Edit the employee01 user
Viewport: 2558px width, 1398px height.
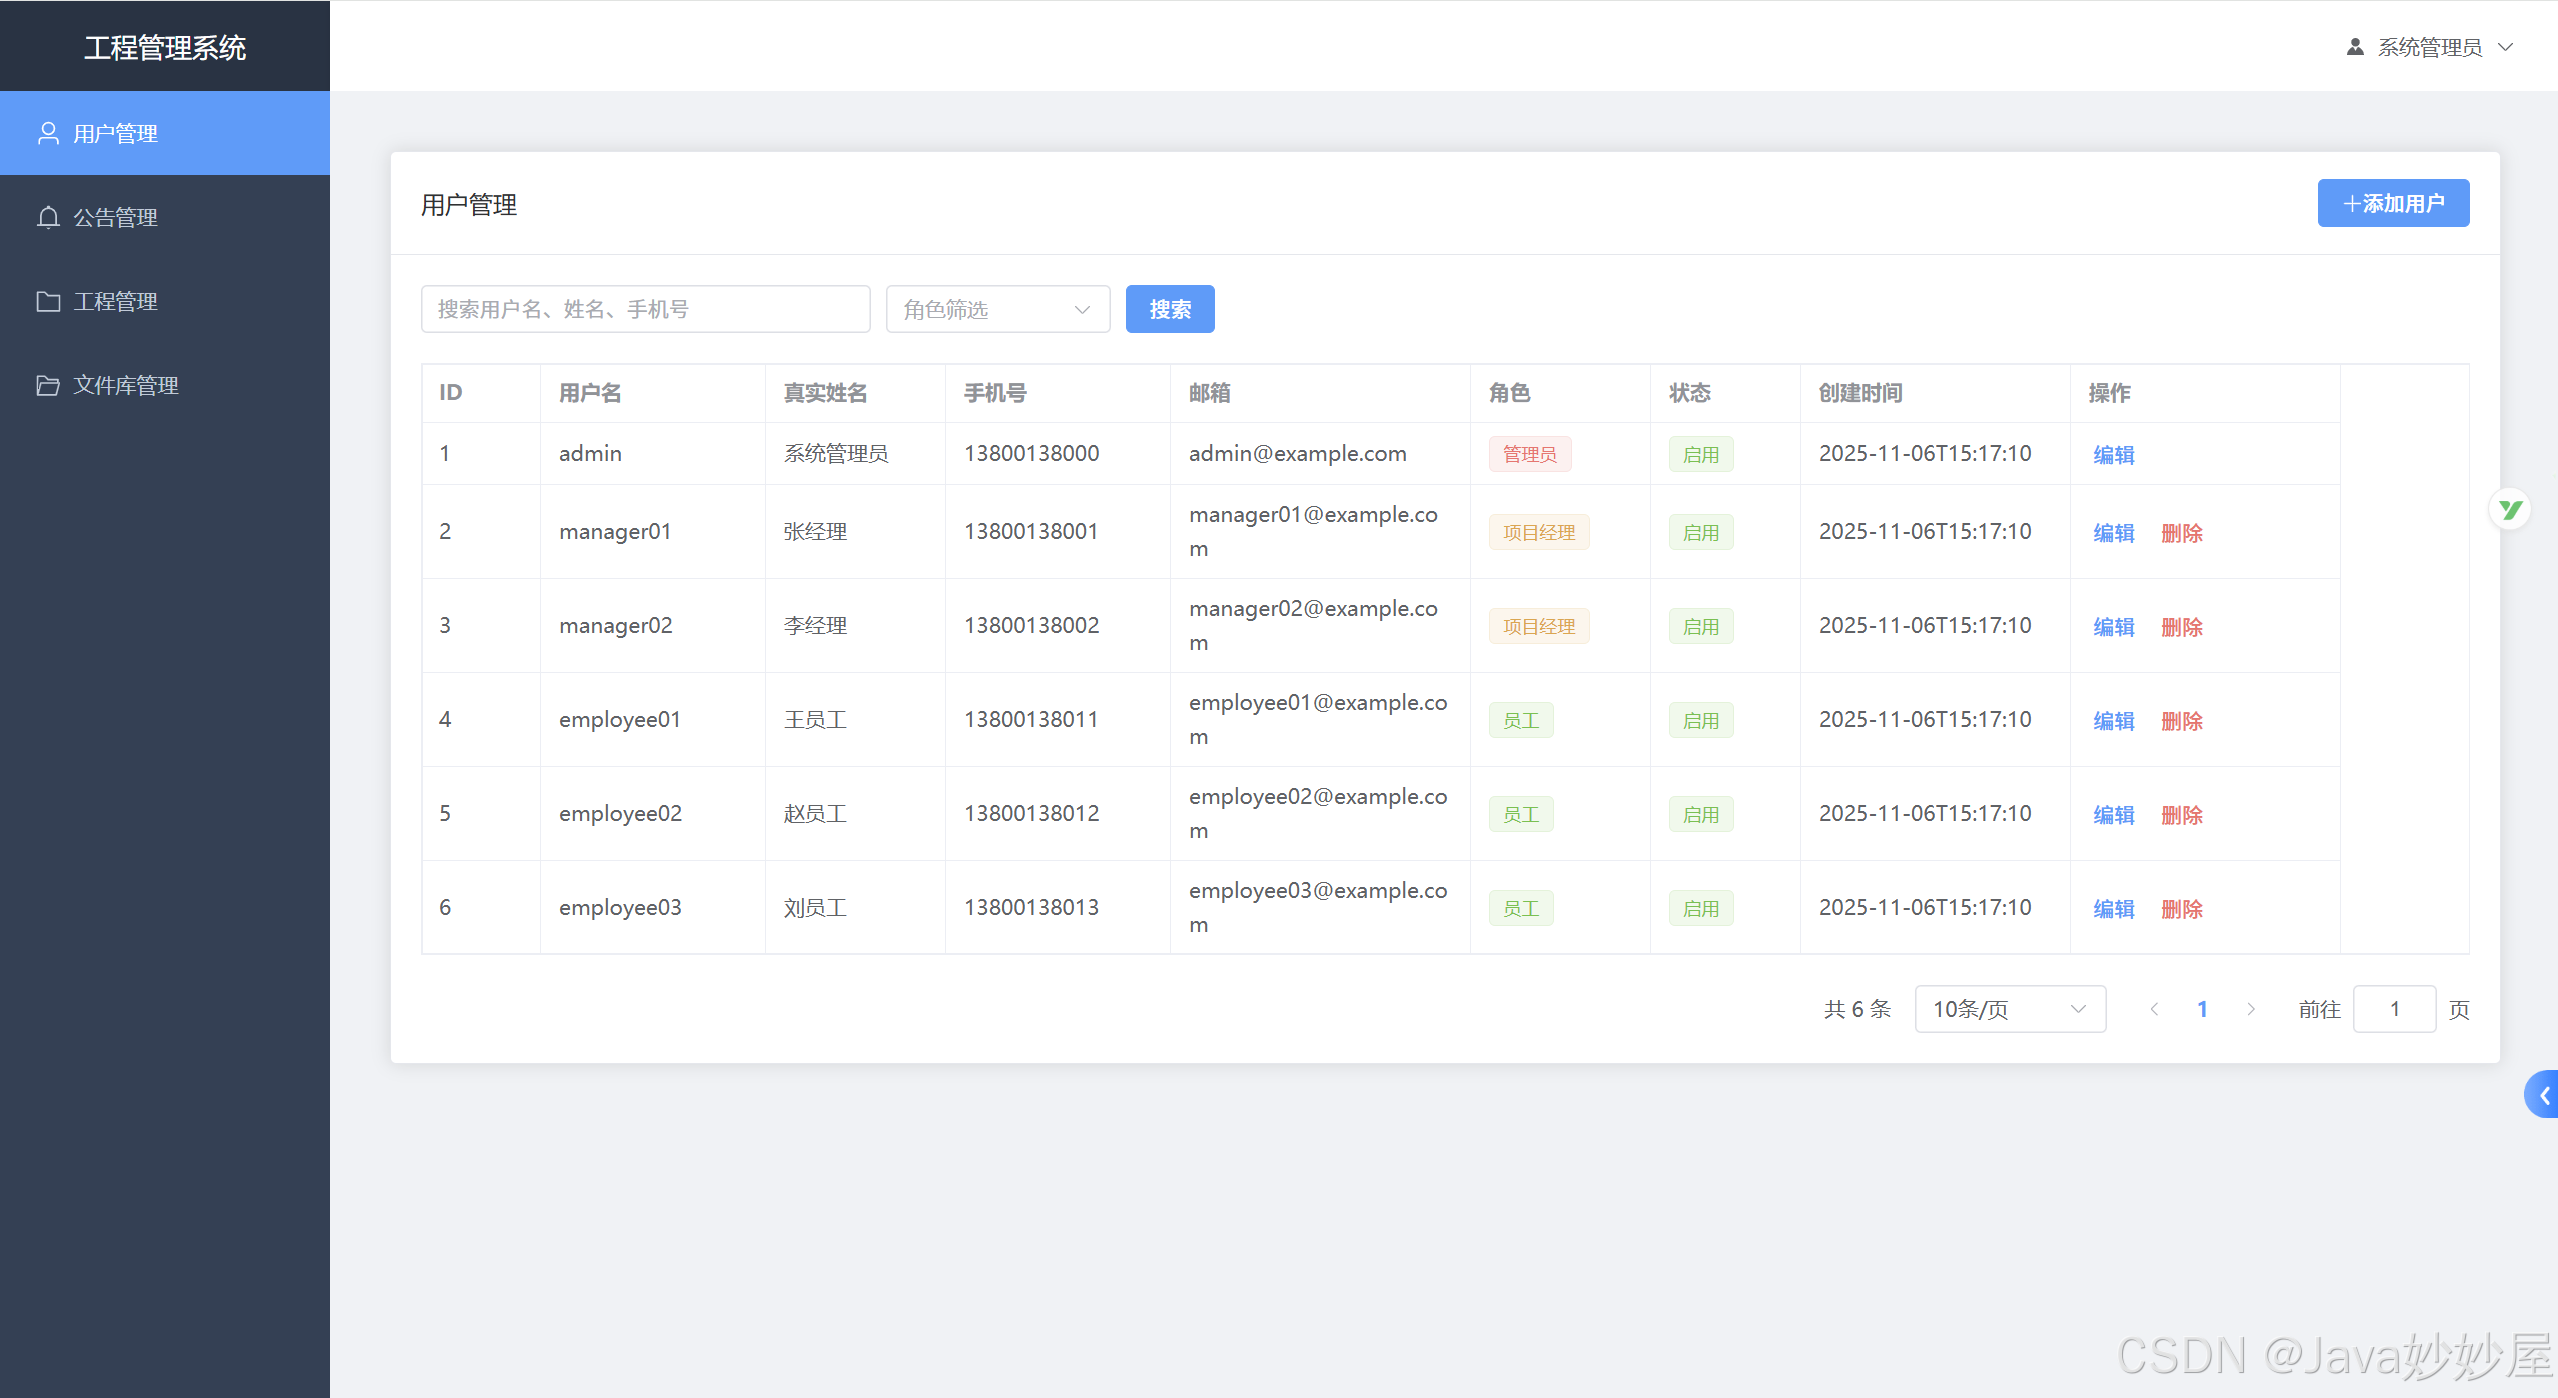click(2114, 720)
